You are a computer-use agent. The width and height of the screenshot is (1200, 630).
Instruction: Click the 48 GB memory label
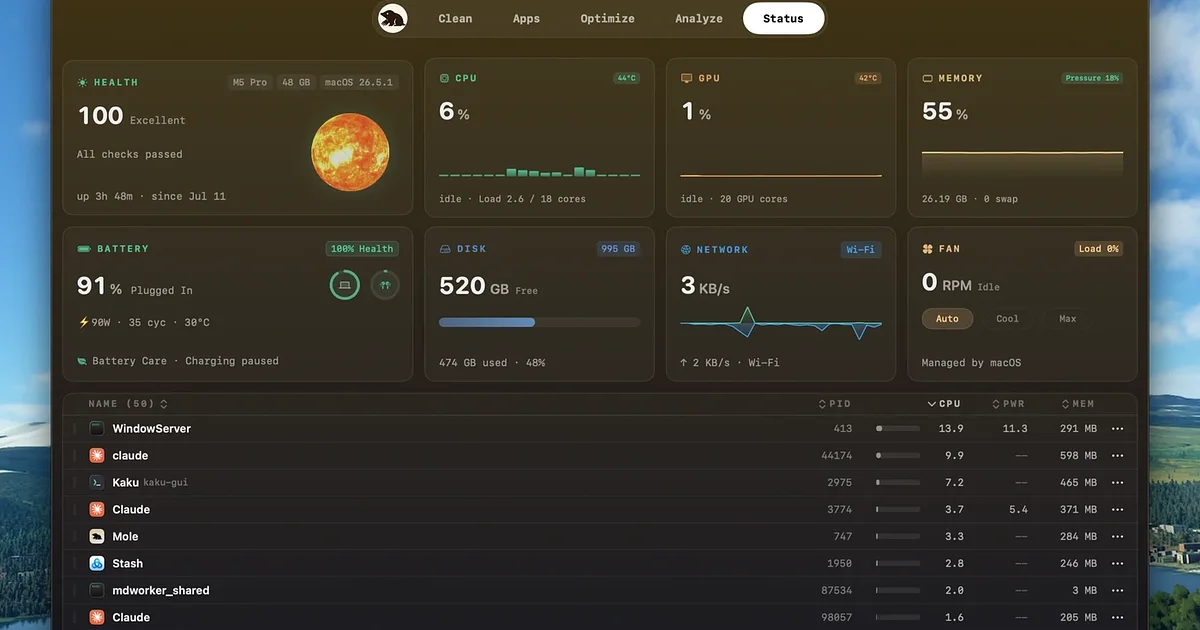(x=295, y=82)
